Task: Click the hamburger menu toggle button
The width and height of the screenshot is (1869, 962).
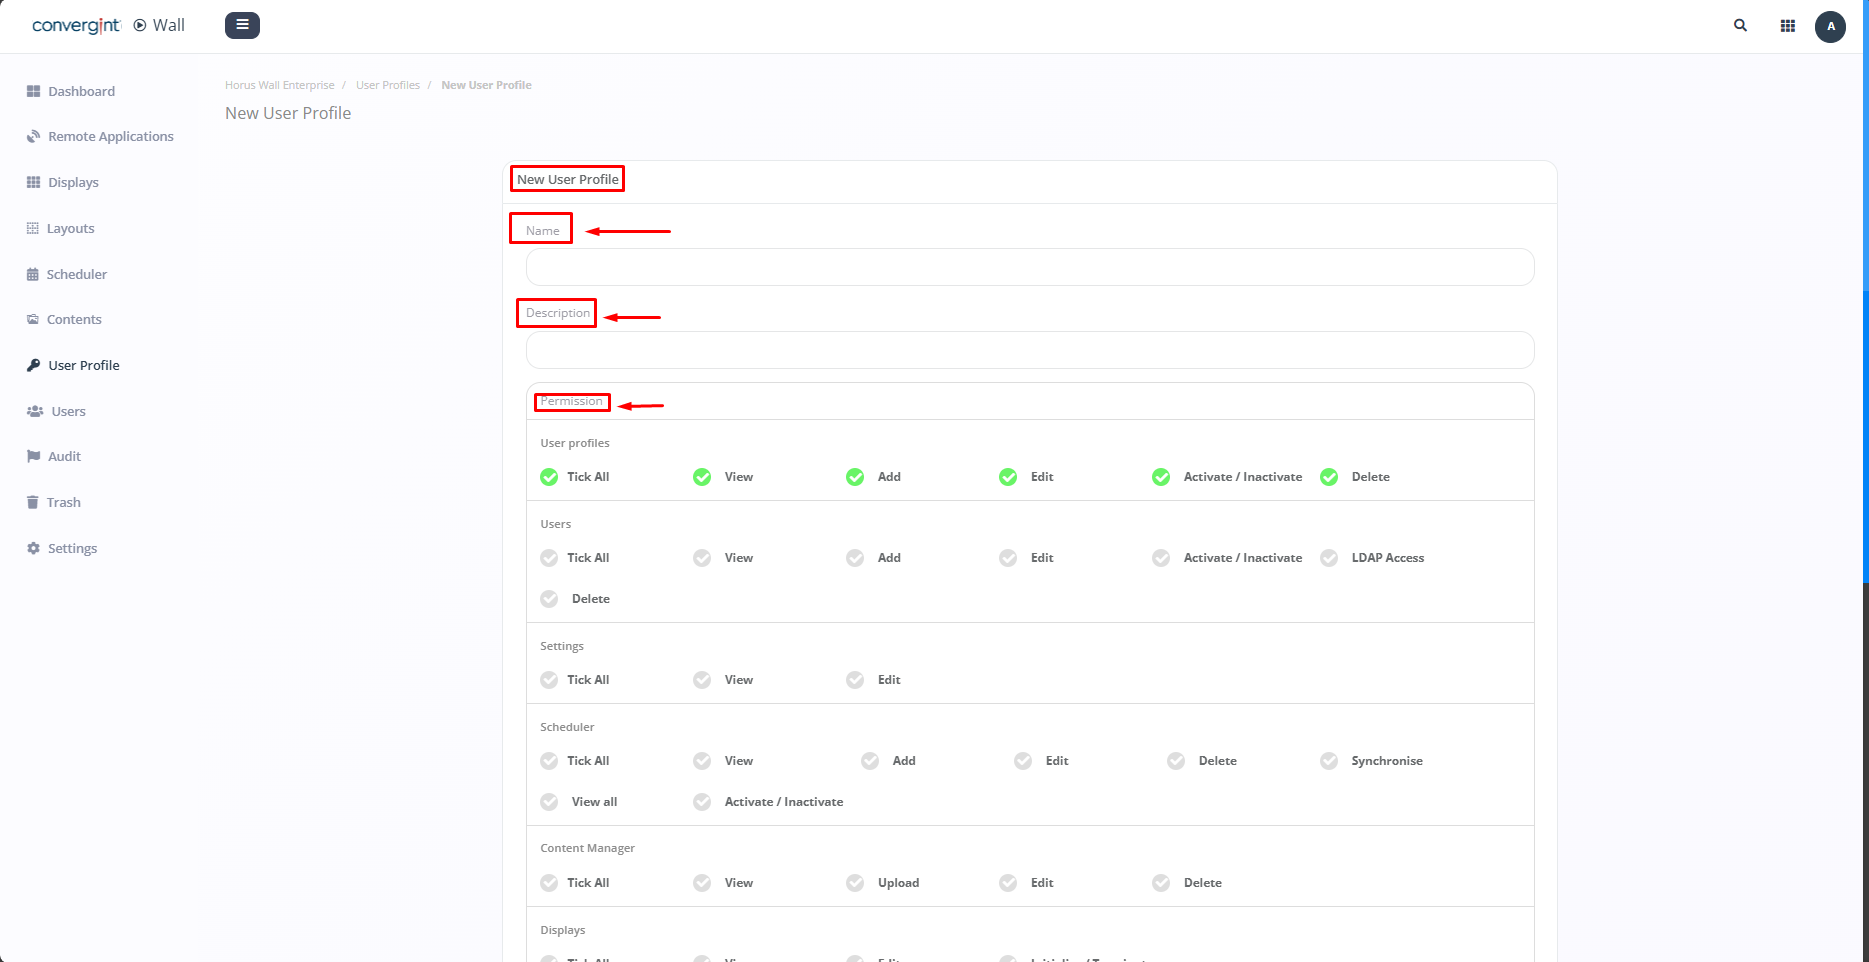Action: (242, 25)
